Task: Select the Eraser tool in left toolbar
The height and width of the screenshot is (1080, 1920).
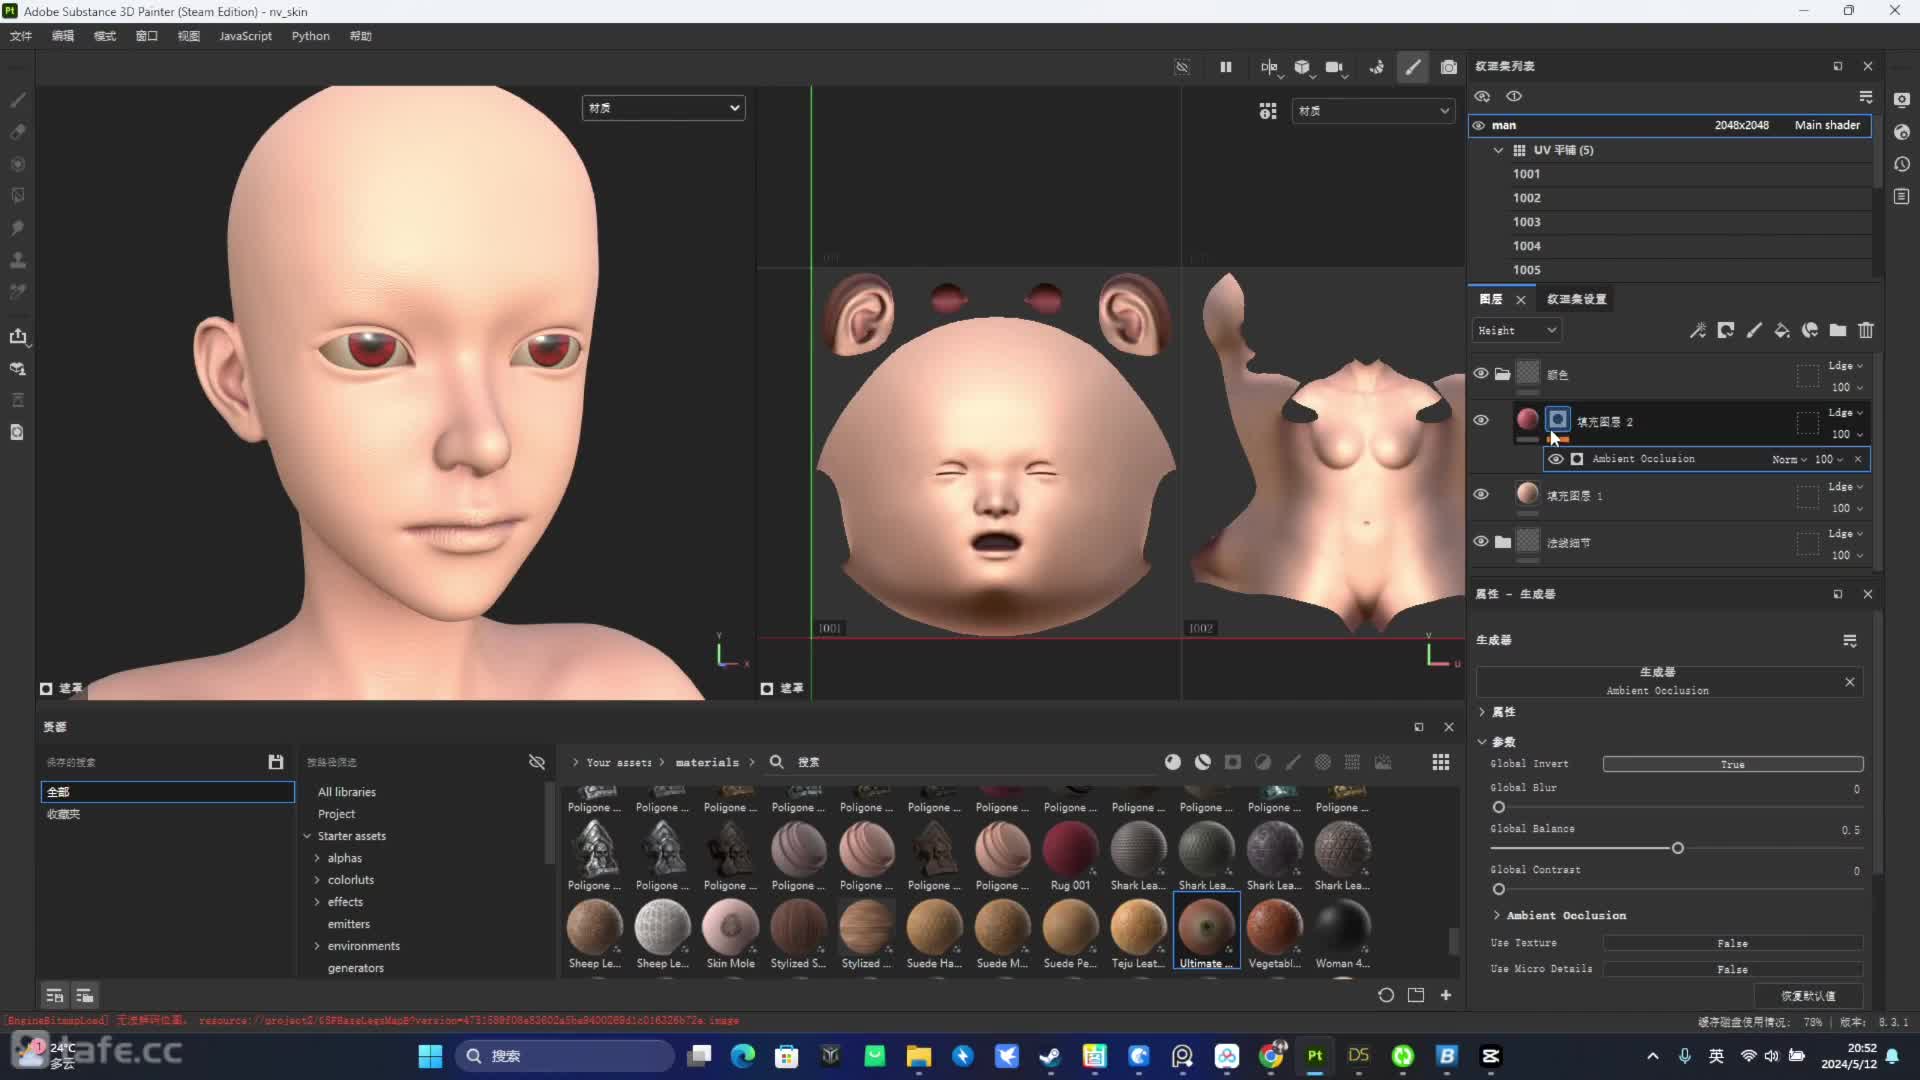Action: (17, 132)
